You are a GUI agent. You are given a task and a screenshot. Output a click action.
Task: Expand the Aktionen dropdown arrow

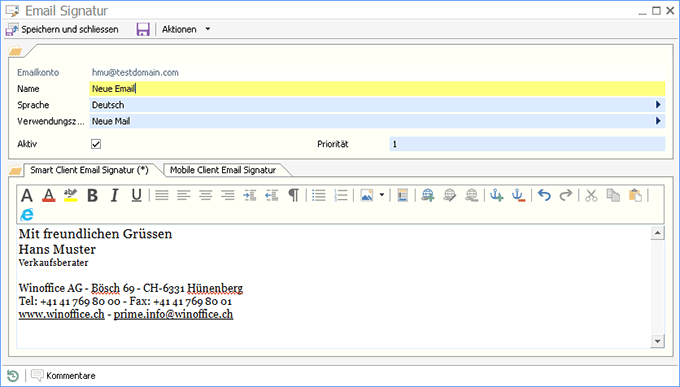[x=208, y=29]
